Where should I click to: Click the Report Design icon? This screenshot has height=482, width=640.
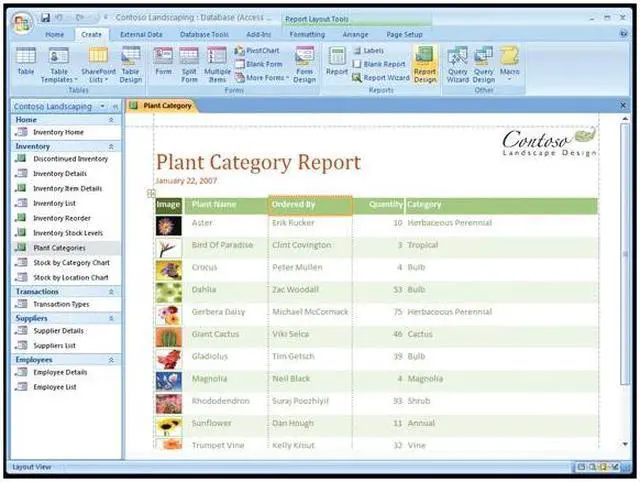point(425,63)
